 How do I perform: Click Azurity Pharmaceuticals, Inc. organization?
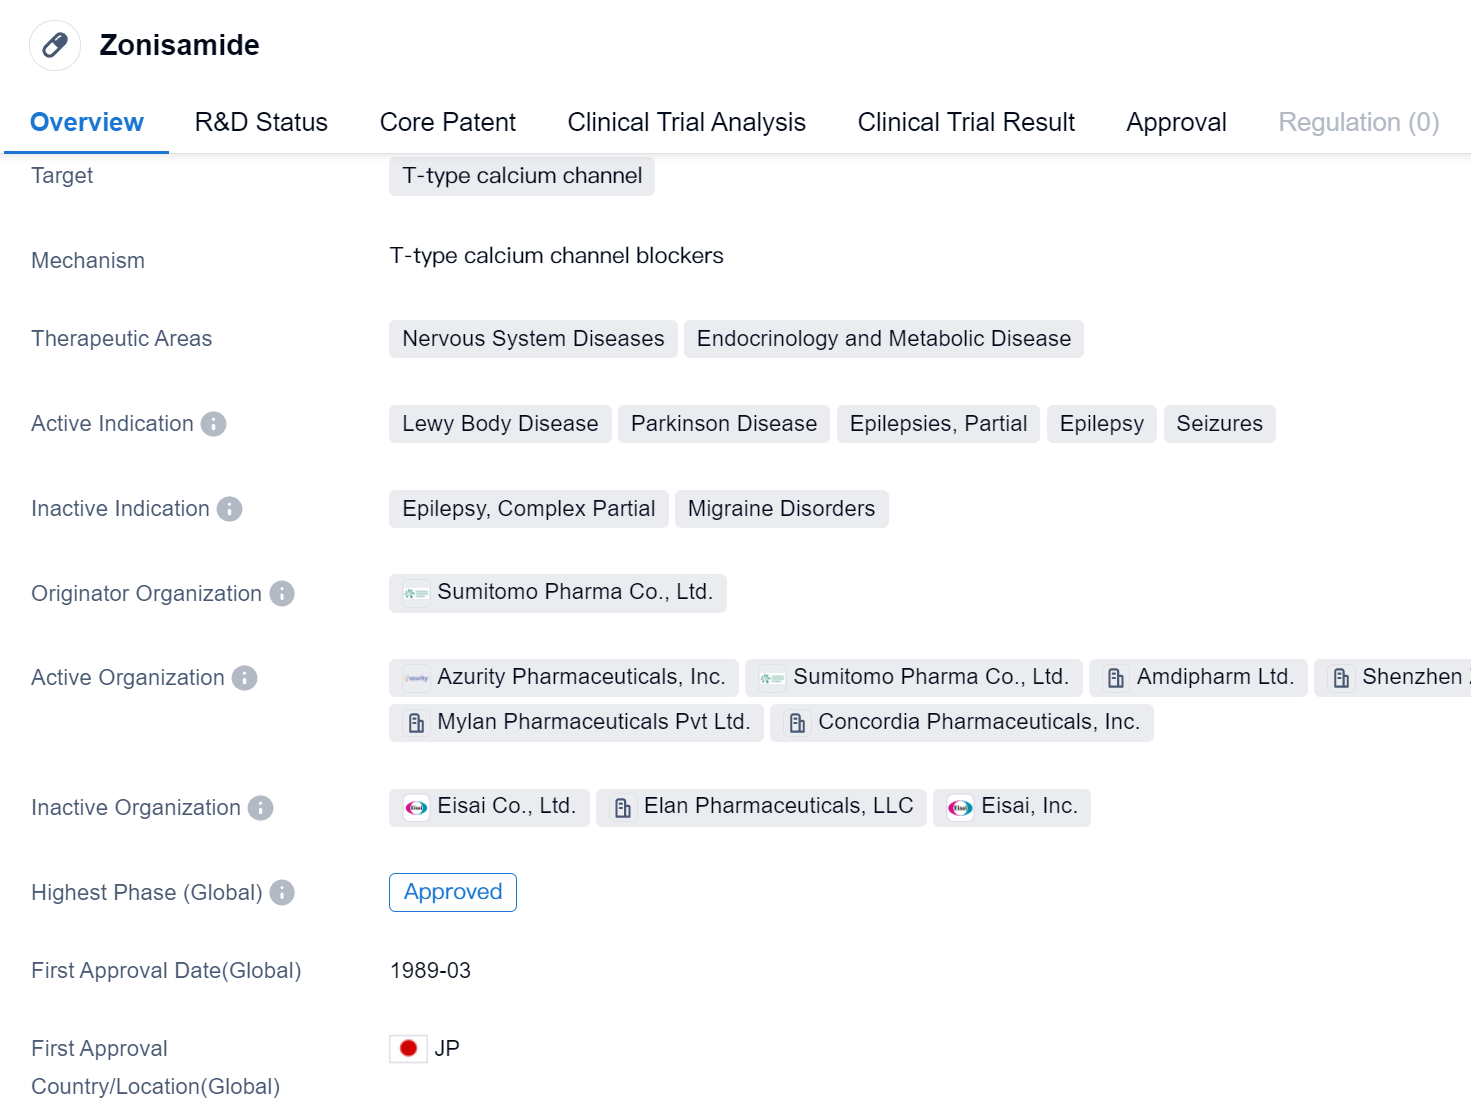point(565,677)
